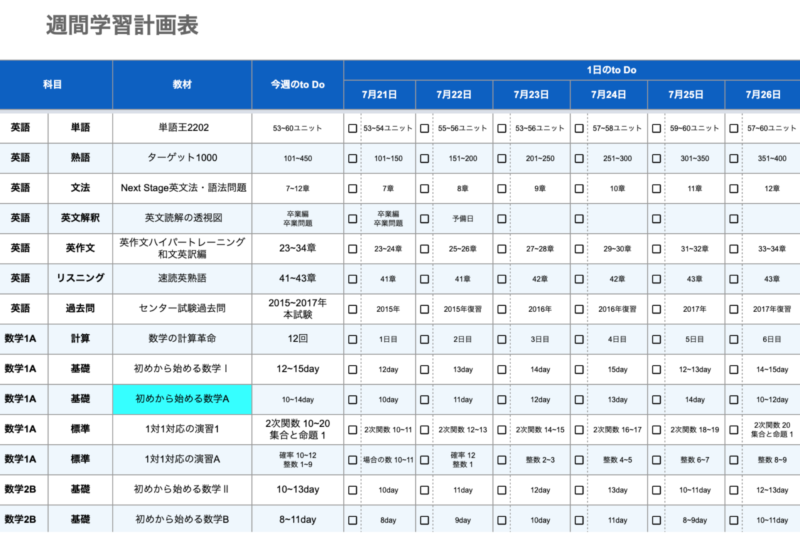The height and width of the screenshot is (533, 800).
Task: Click the 53~60ユニット weekly cell
Action: 298,128
